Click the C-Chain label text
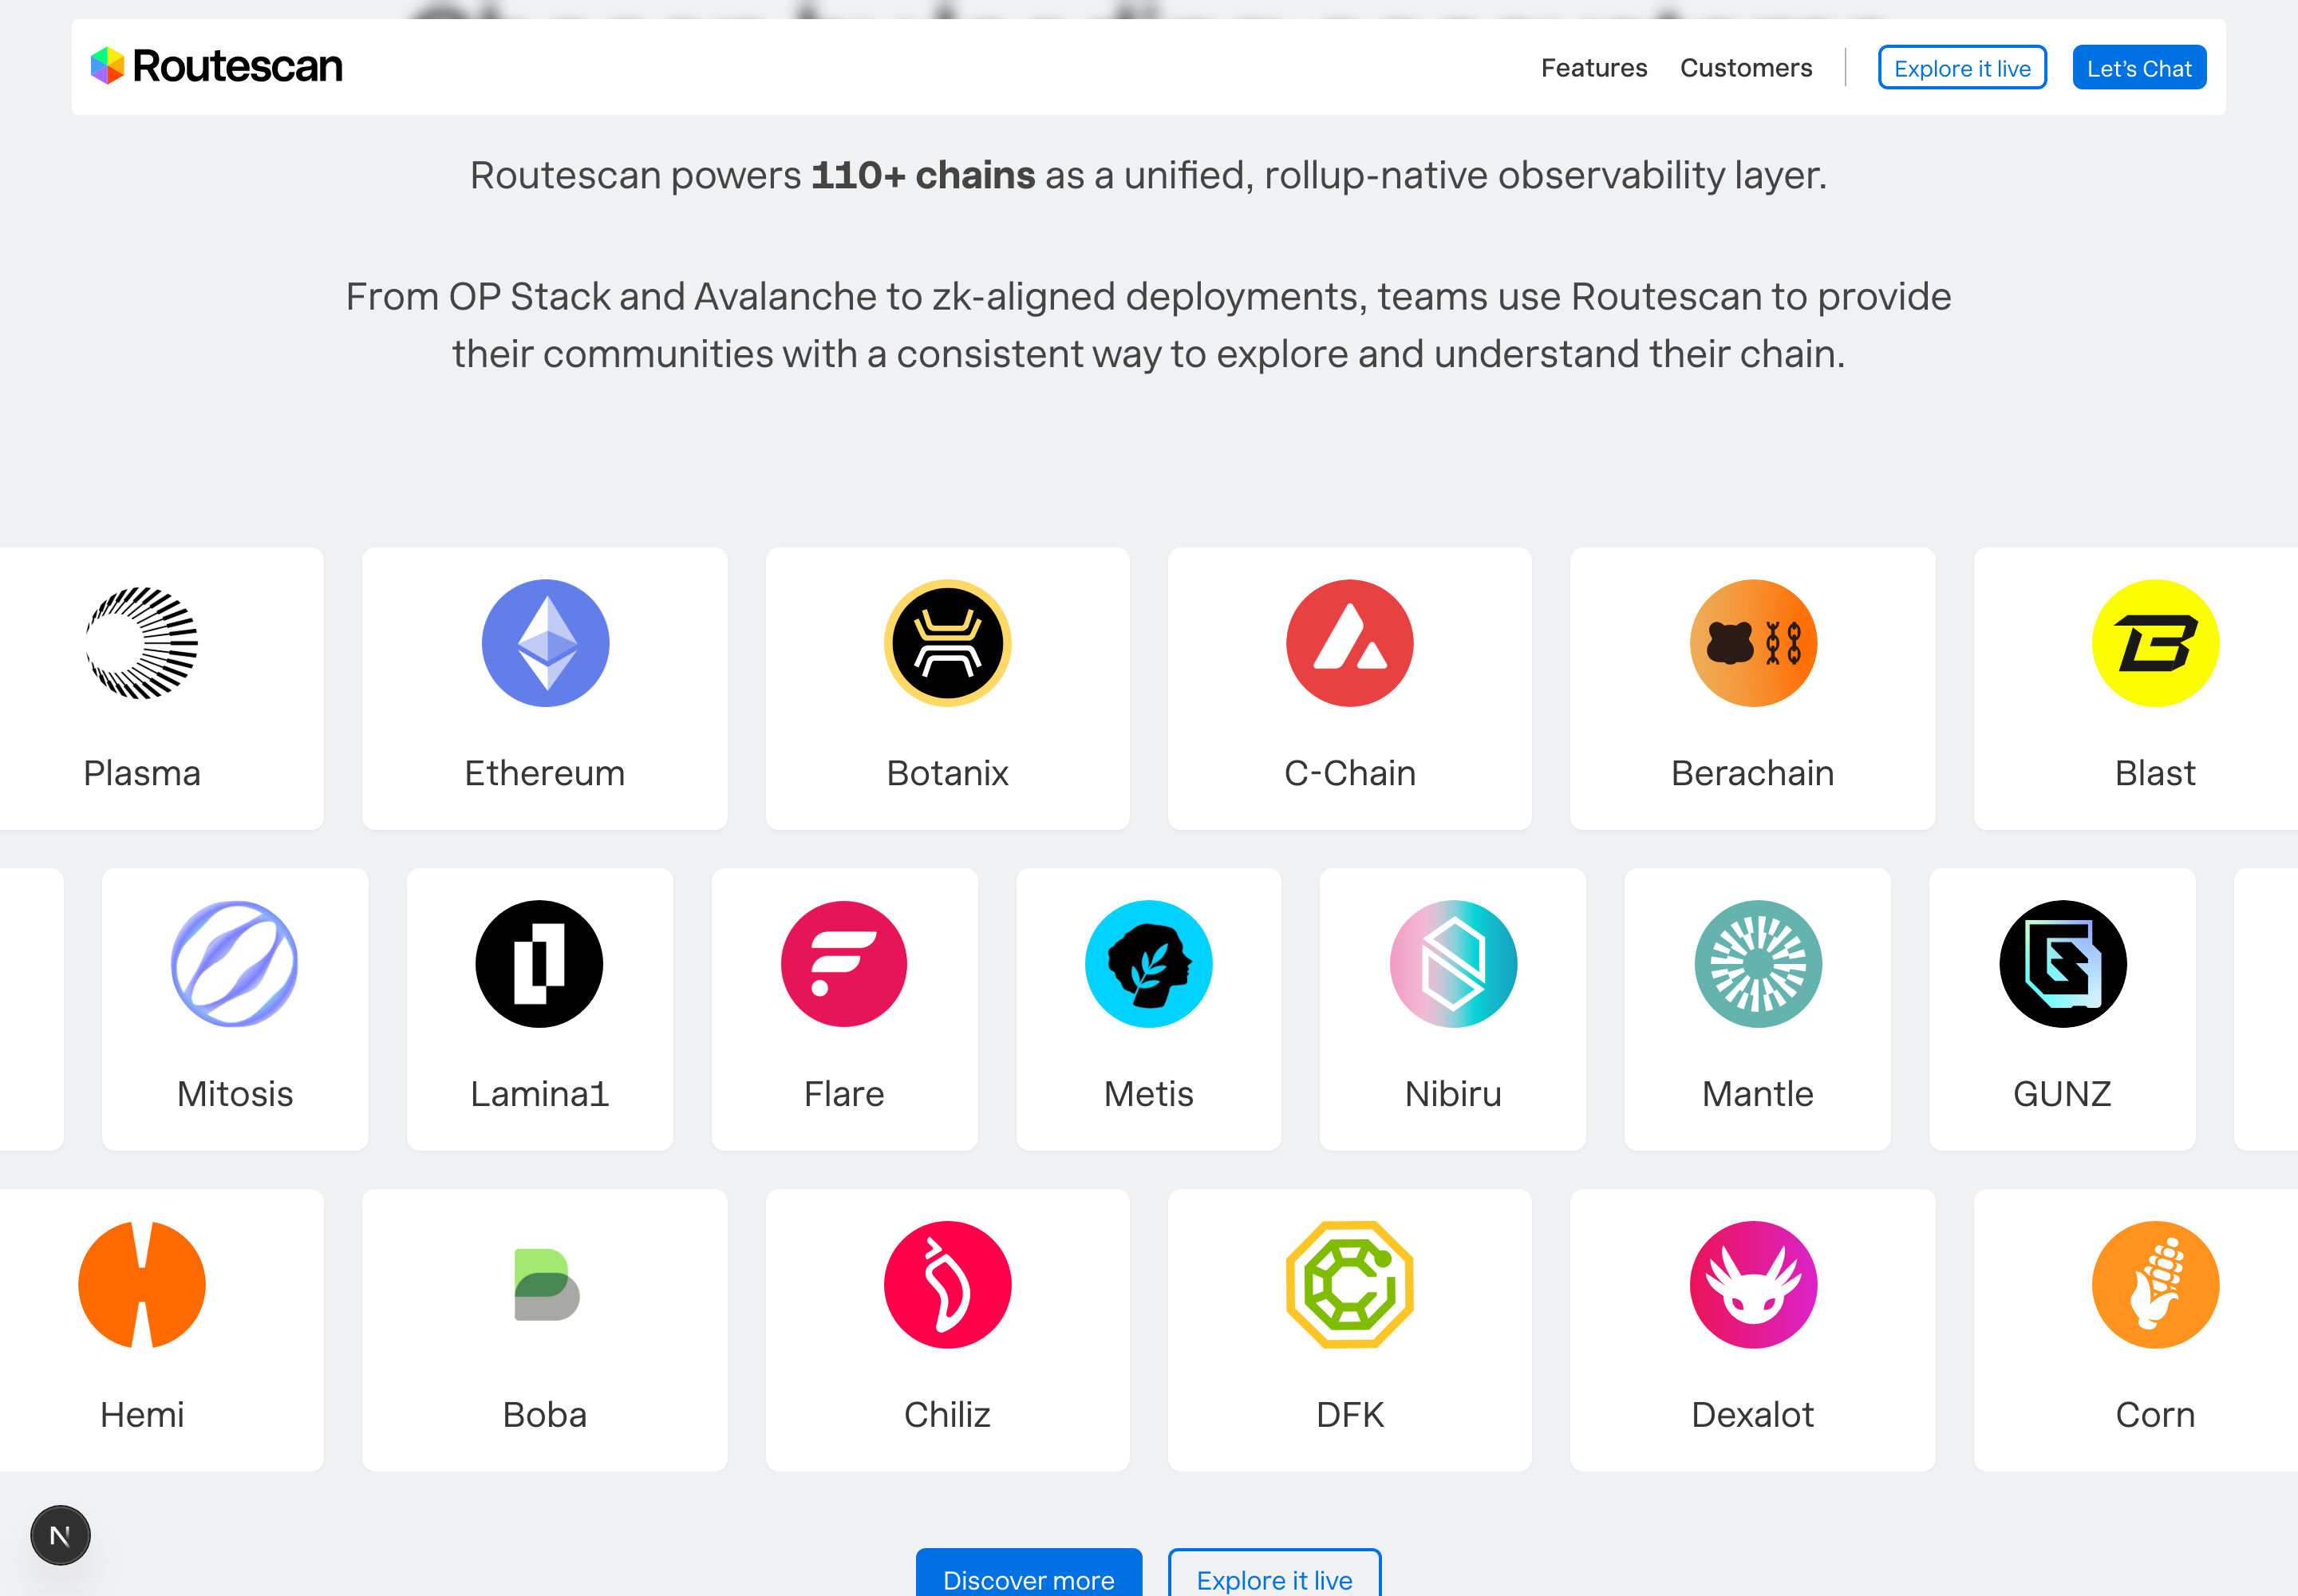Screen dimensions: 2298x1596 point(1350,773)
